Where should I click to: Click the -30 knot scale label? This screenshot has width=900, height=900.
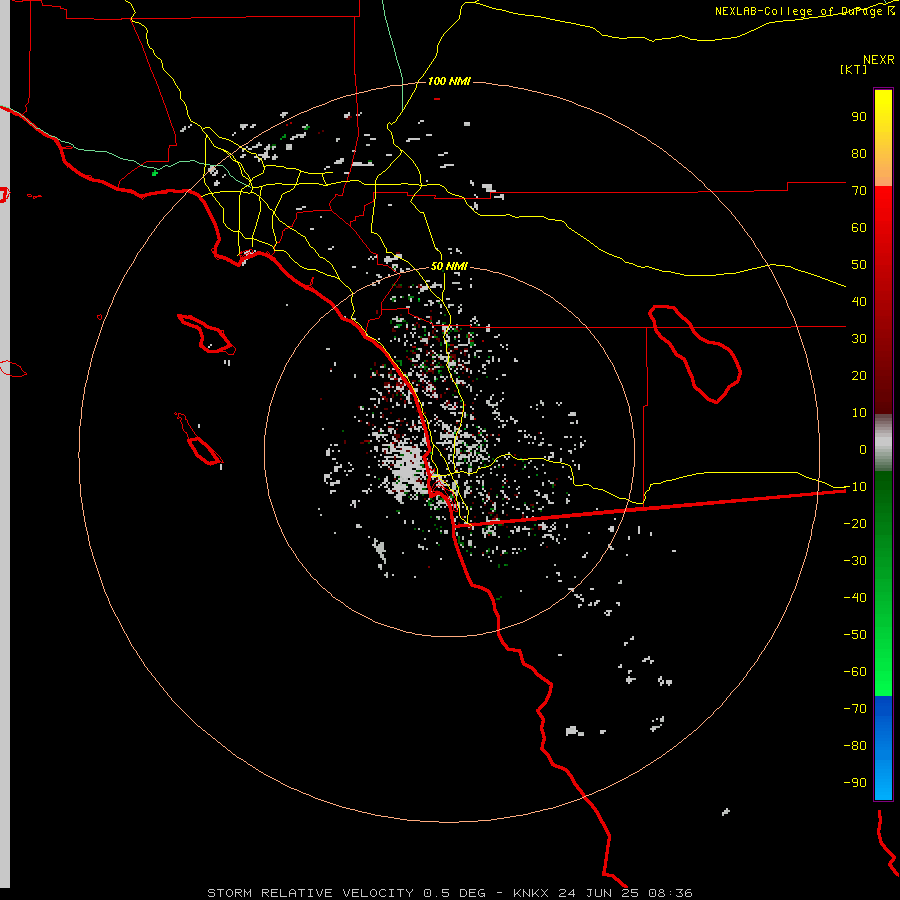pyautogui.click(x=855, y=561)
